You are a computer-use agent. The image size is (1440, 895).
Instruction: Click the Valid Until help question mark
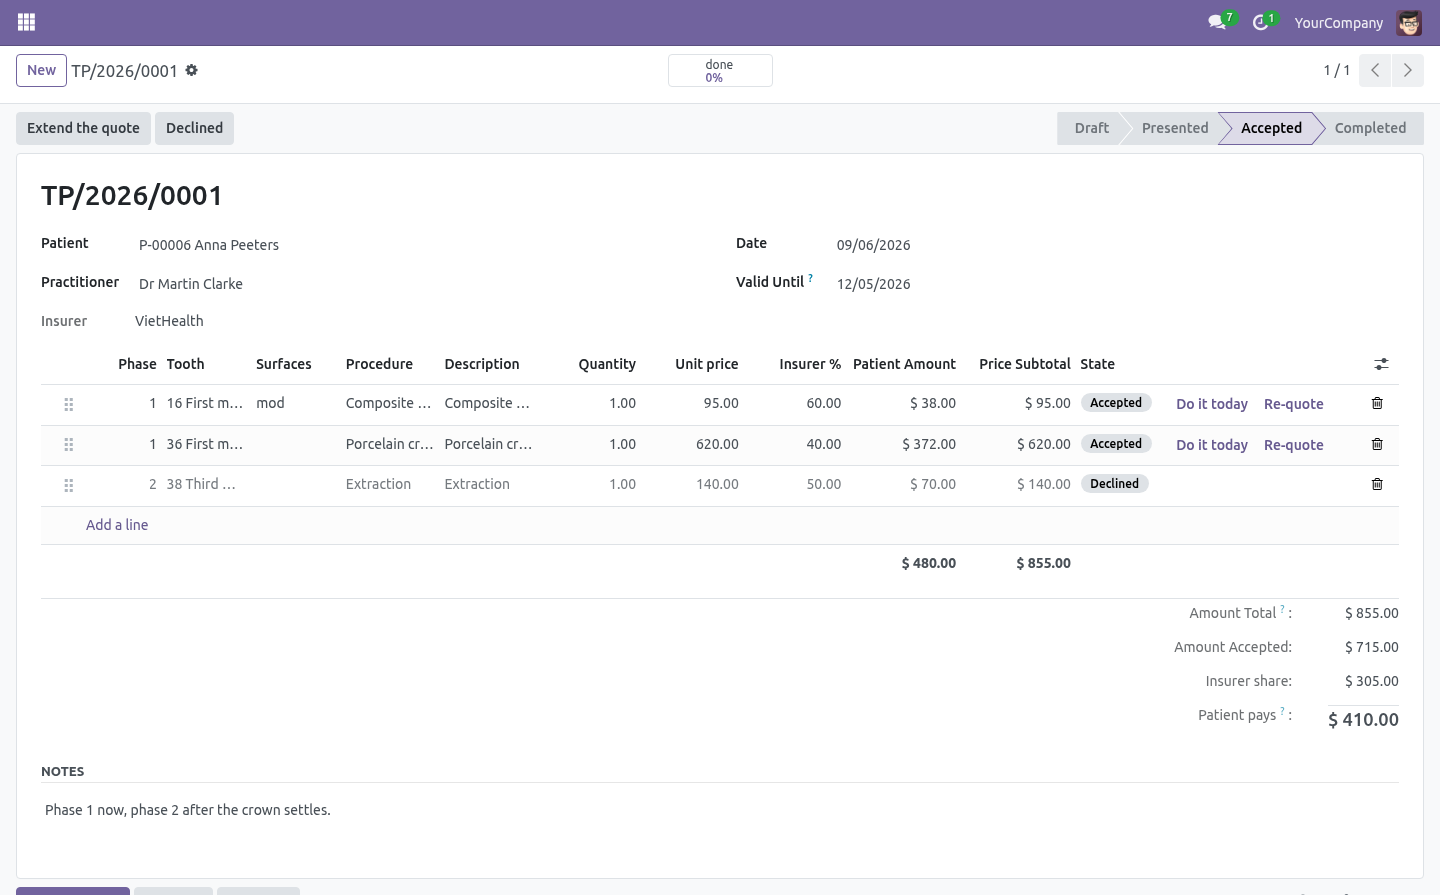pyautogui.click(x=810, y=278)
